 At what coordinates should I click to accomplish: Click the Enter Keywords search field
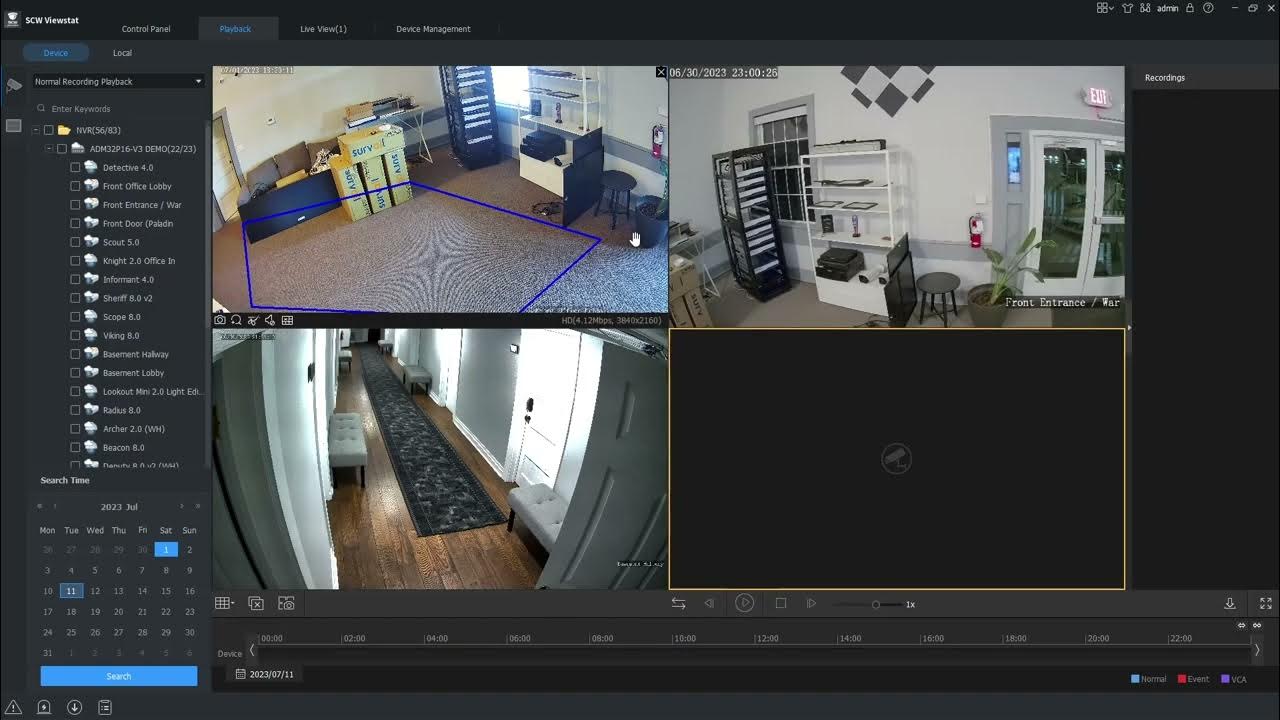(x=118, y=108)
